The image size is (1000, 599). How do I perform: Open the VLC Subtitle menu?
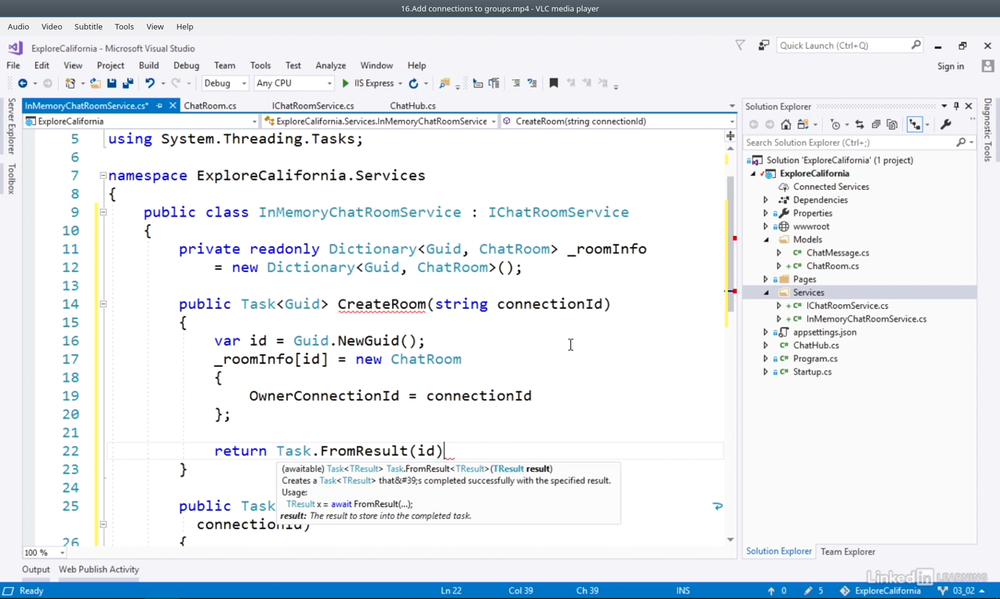(x=88, y=27)
